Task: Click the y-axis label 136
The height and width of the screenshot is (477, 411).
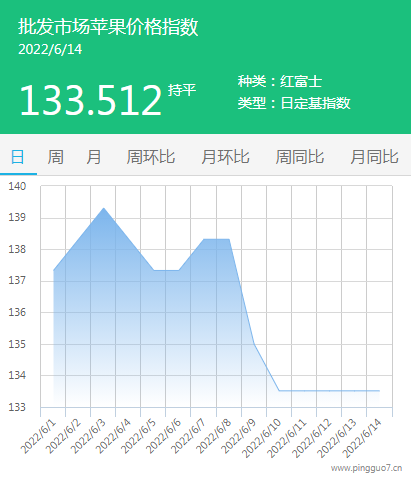Action: pyautogui.click(x=17, y=312)
